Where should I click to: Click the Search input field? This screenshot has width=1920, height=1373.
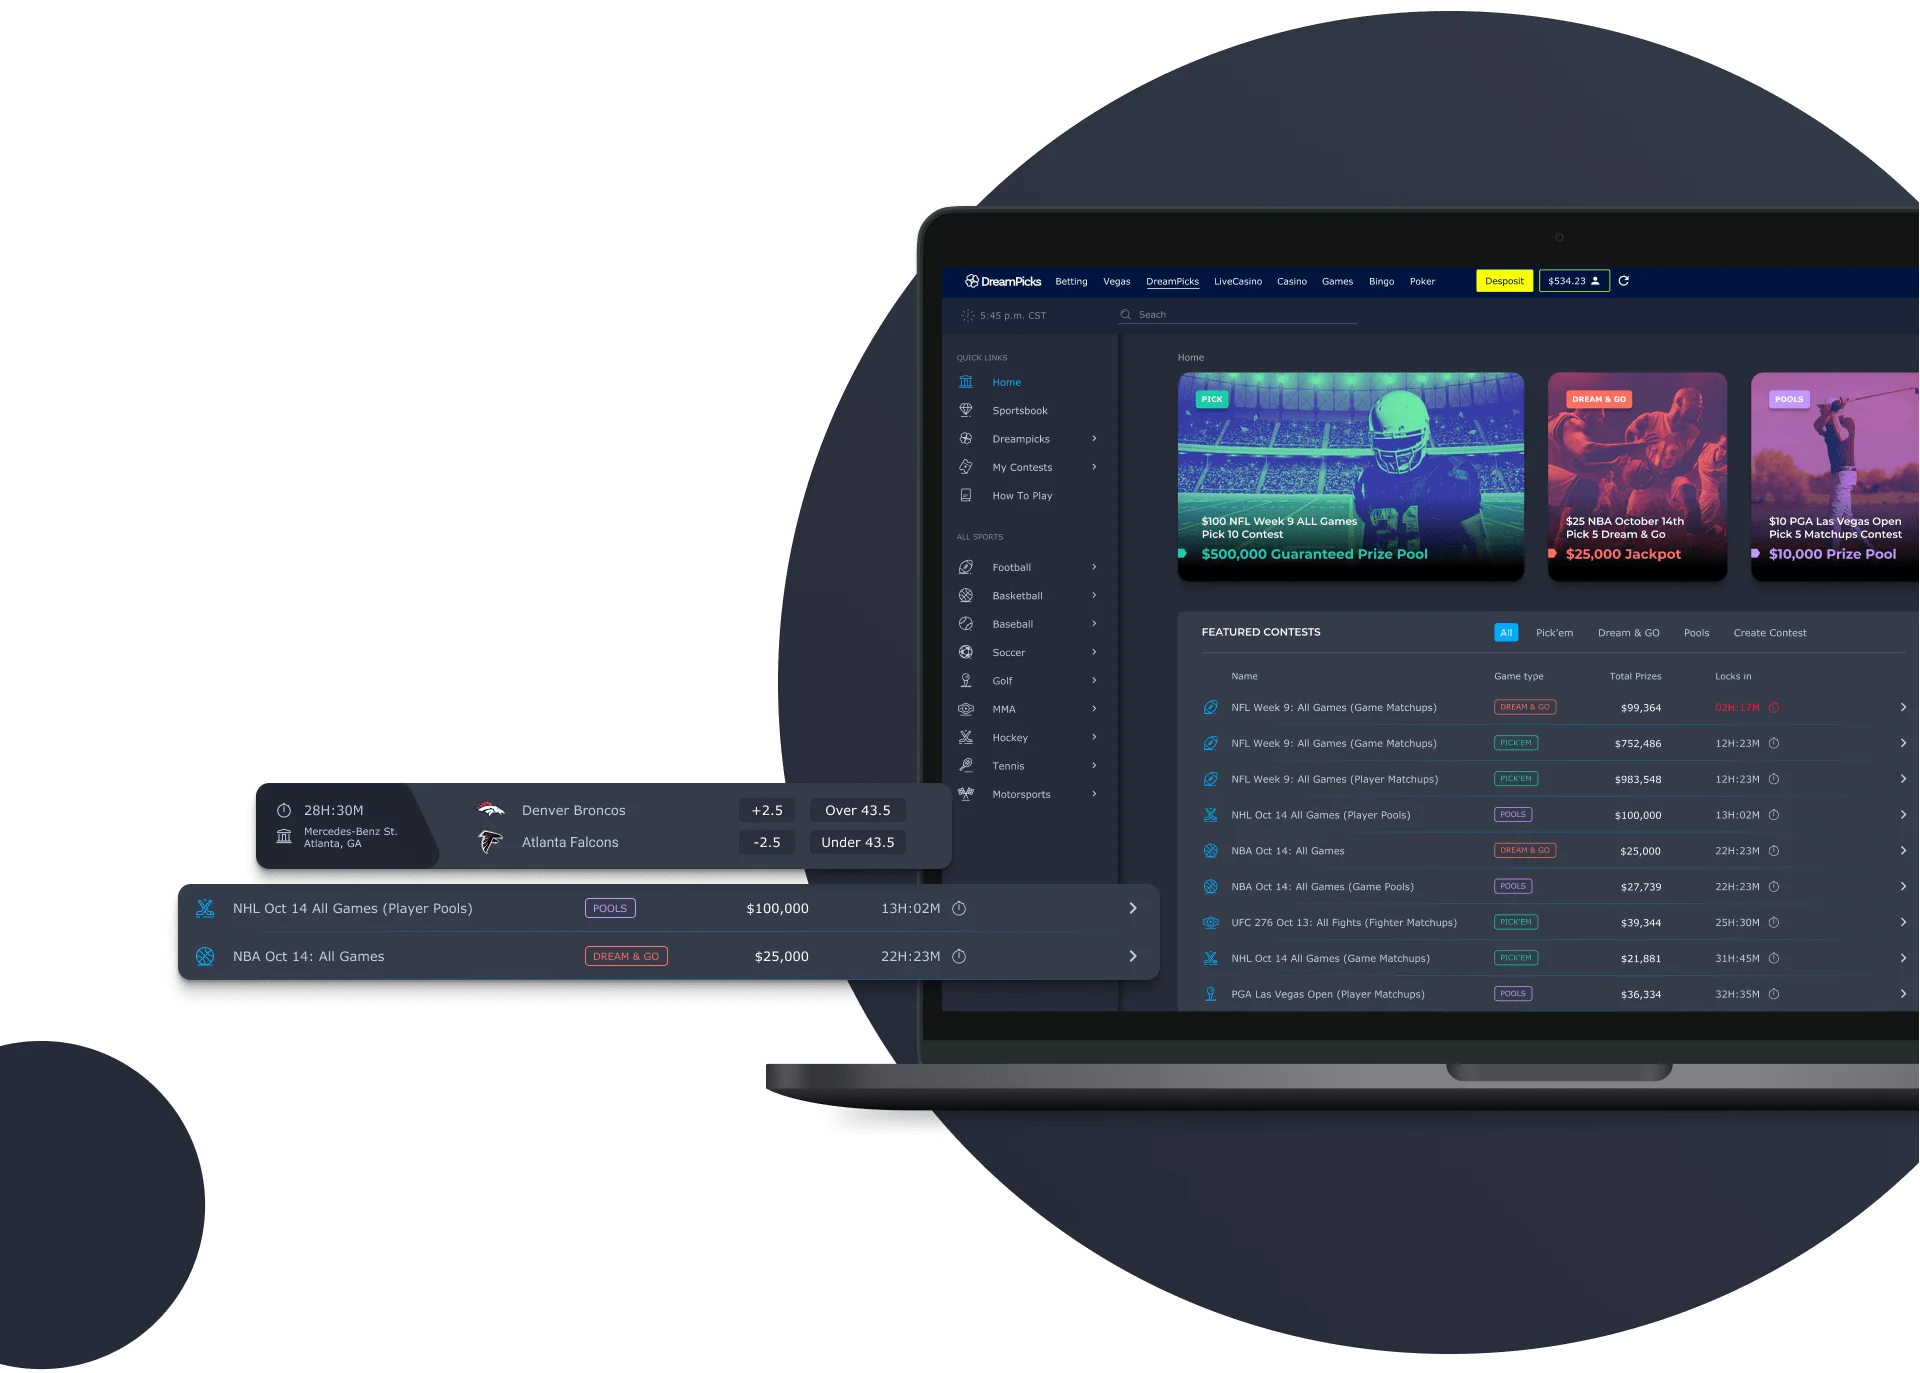coord(1239,315)
